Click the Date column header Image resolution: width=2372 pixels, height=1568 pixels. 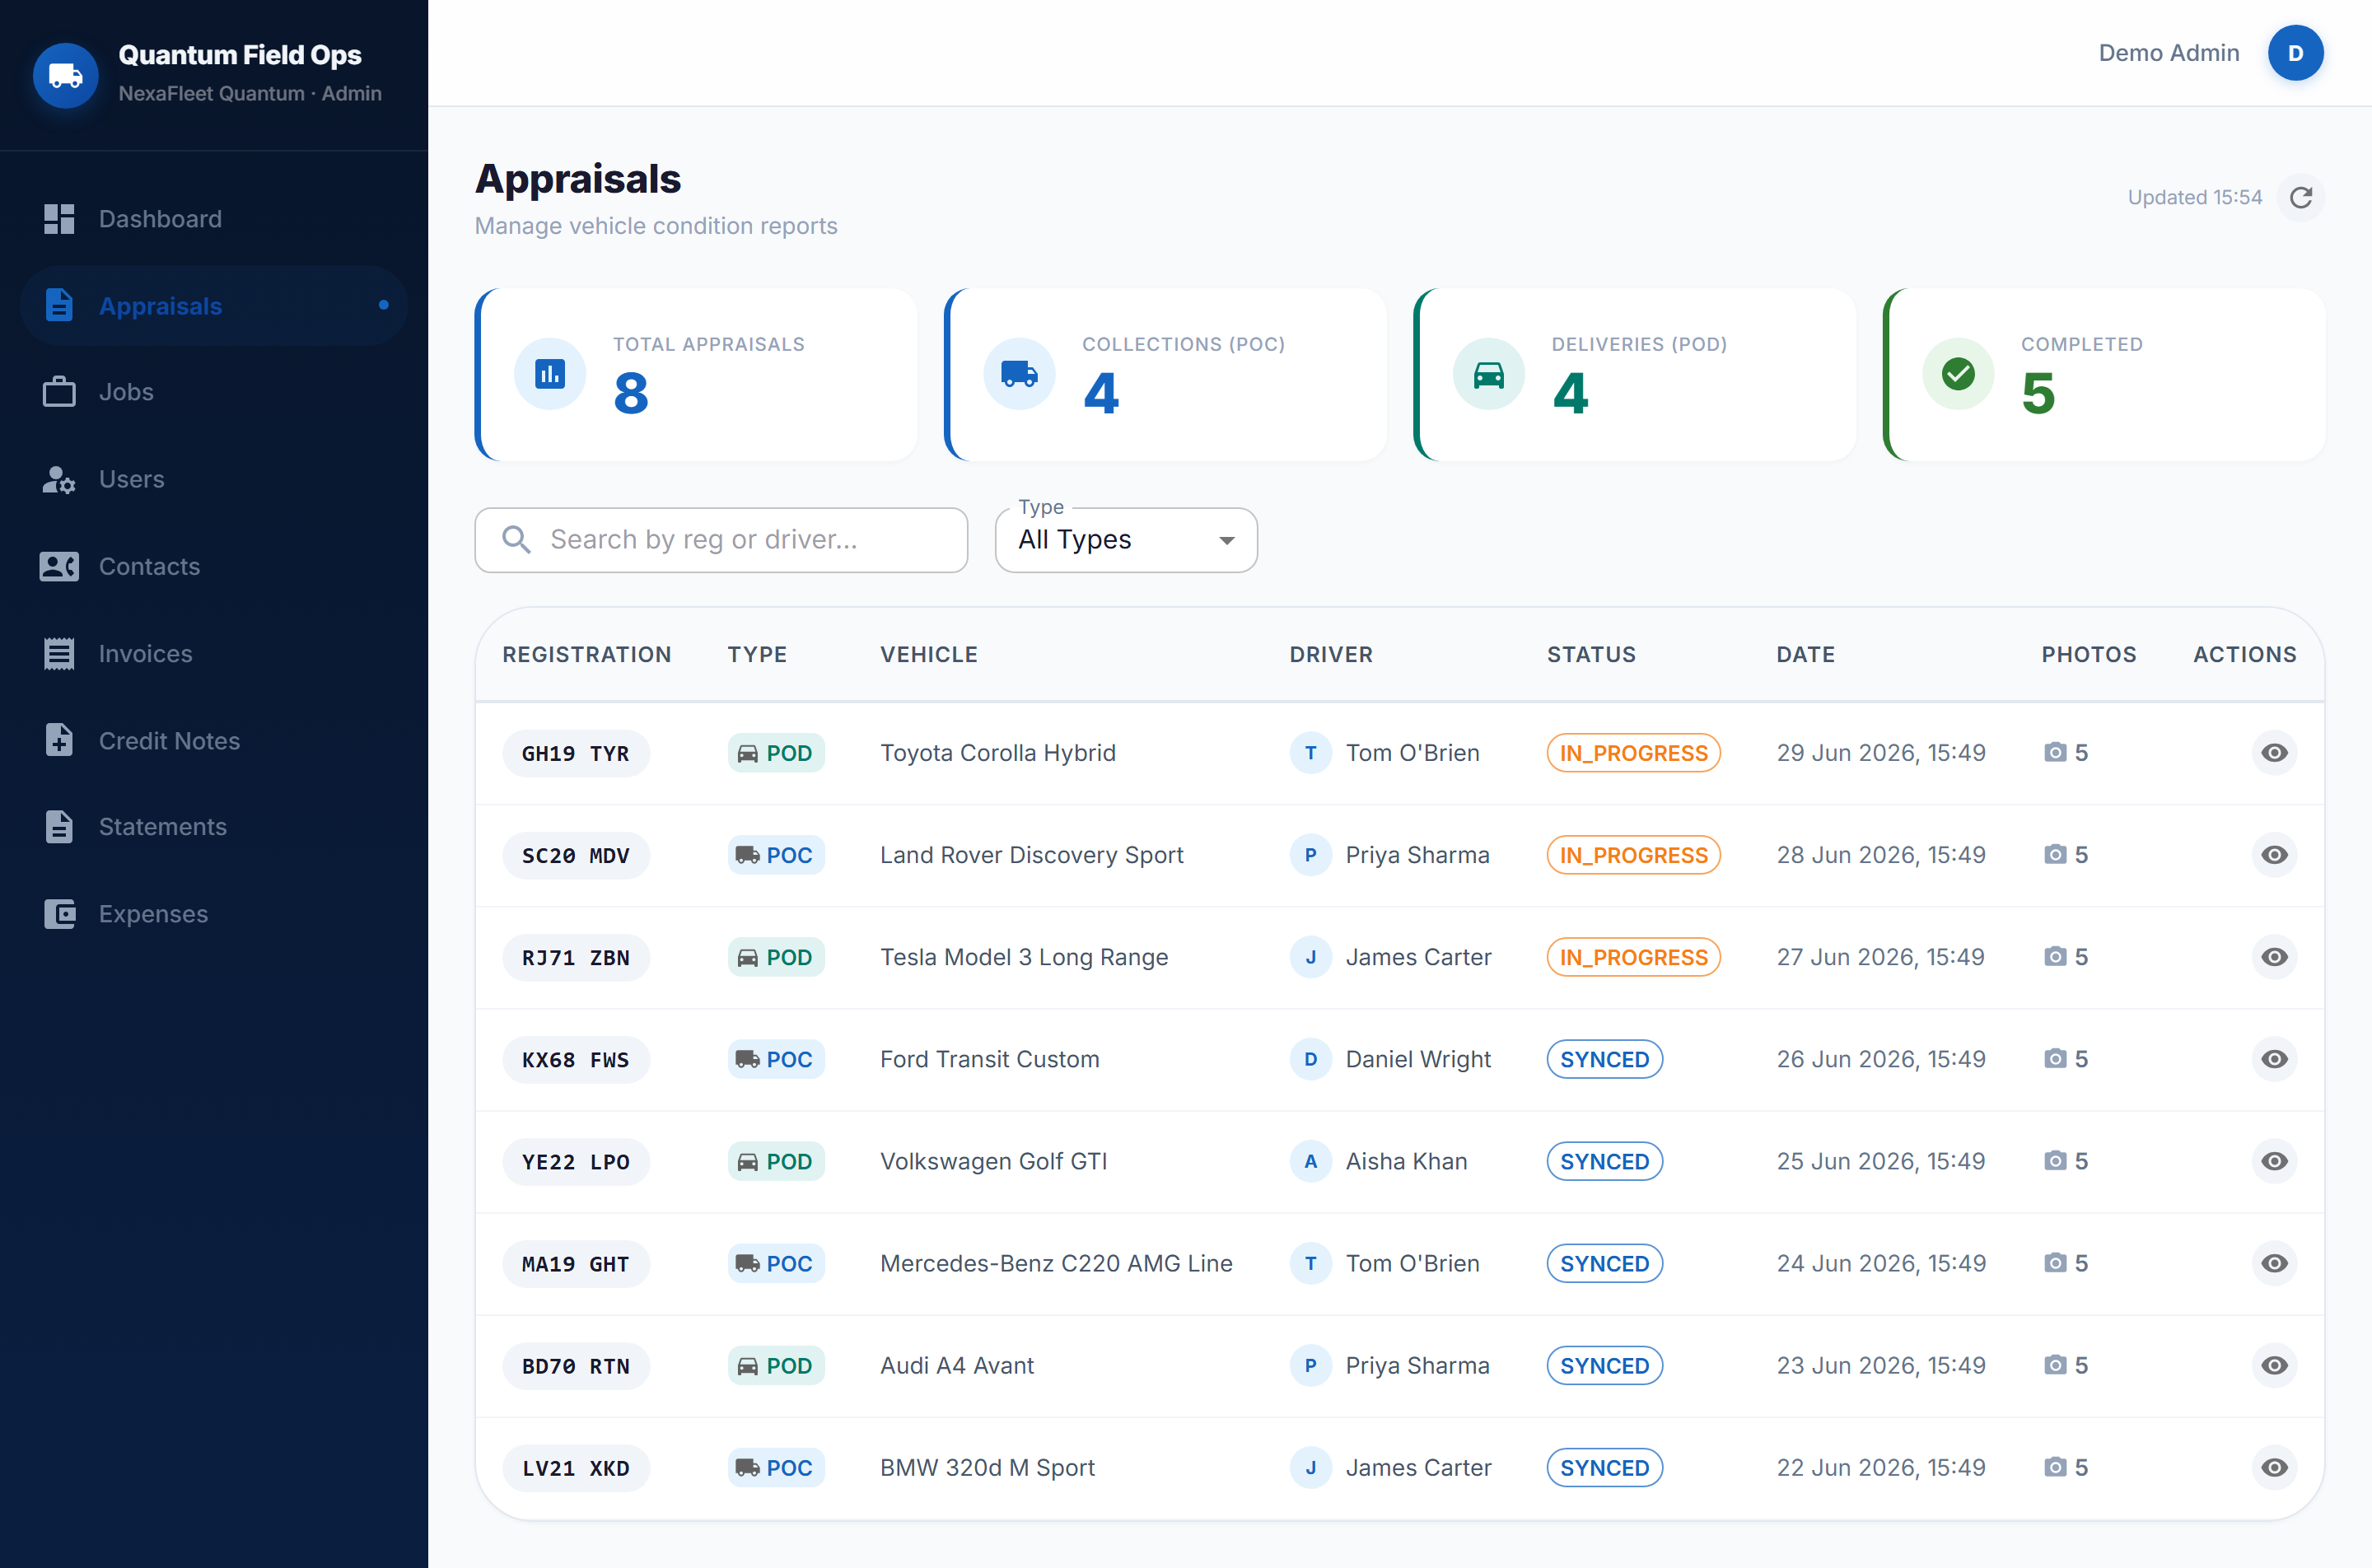click(1805, 654)
